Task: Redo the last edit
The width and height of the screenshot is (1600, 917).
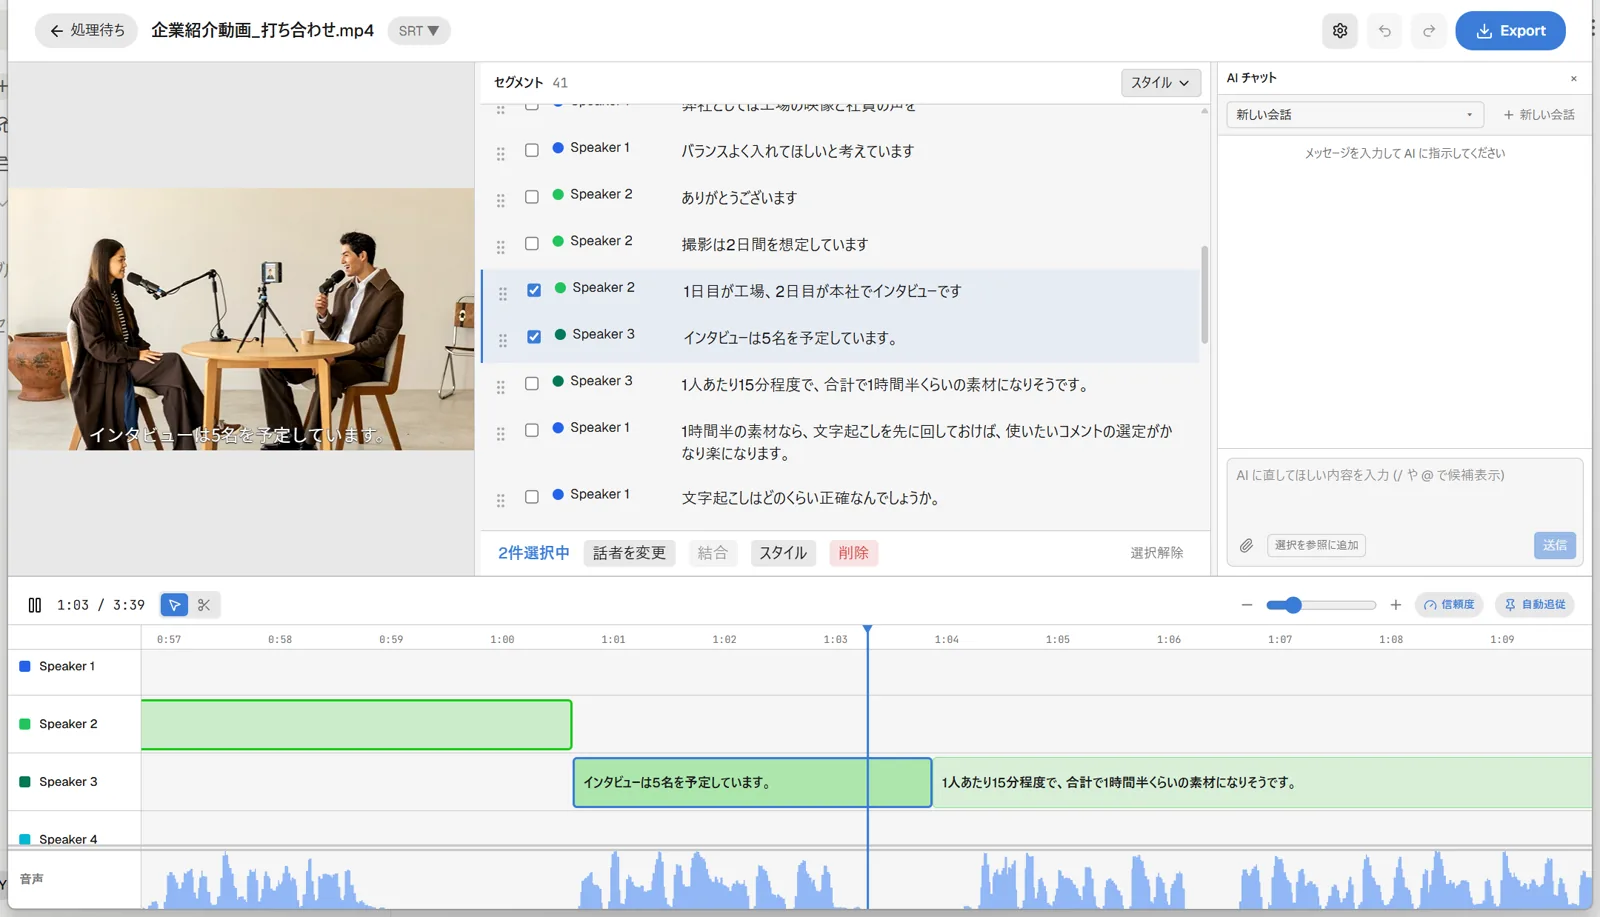Action: click(x=1429, y=31)
